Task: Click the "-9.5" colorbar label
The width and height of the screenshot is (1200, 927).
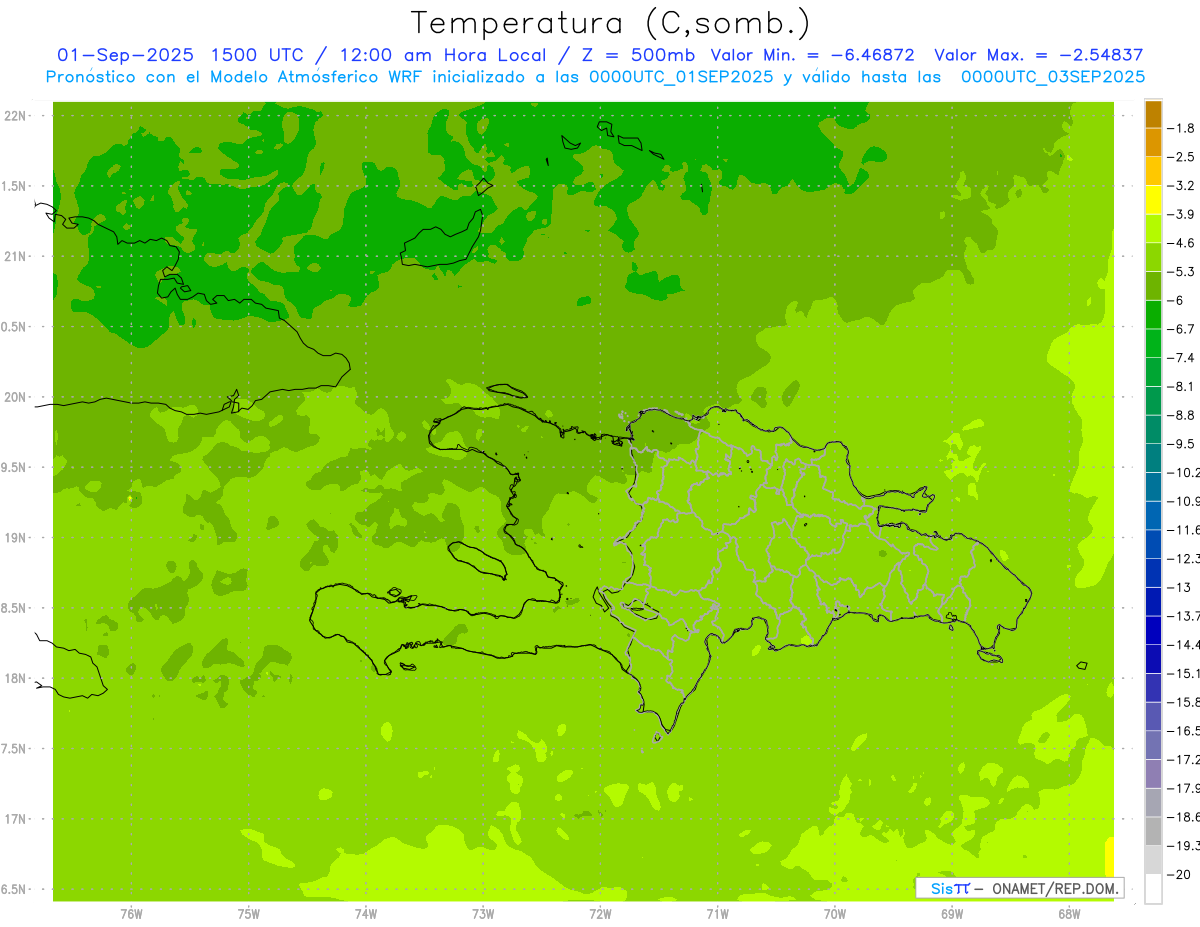Action: [1181, 444]
